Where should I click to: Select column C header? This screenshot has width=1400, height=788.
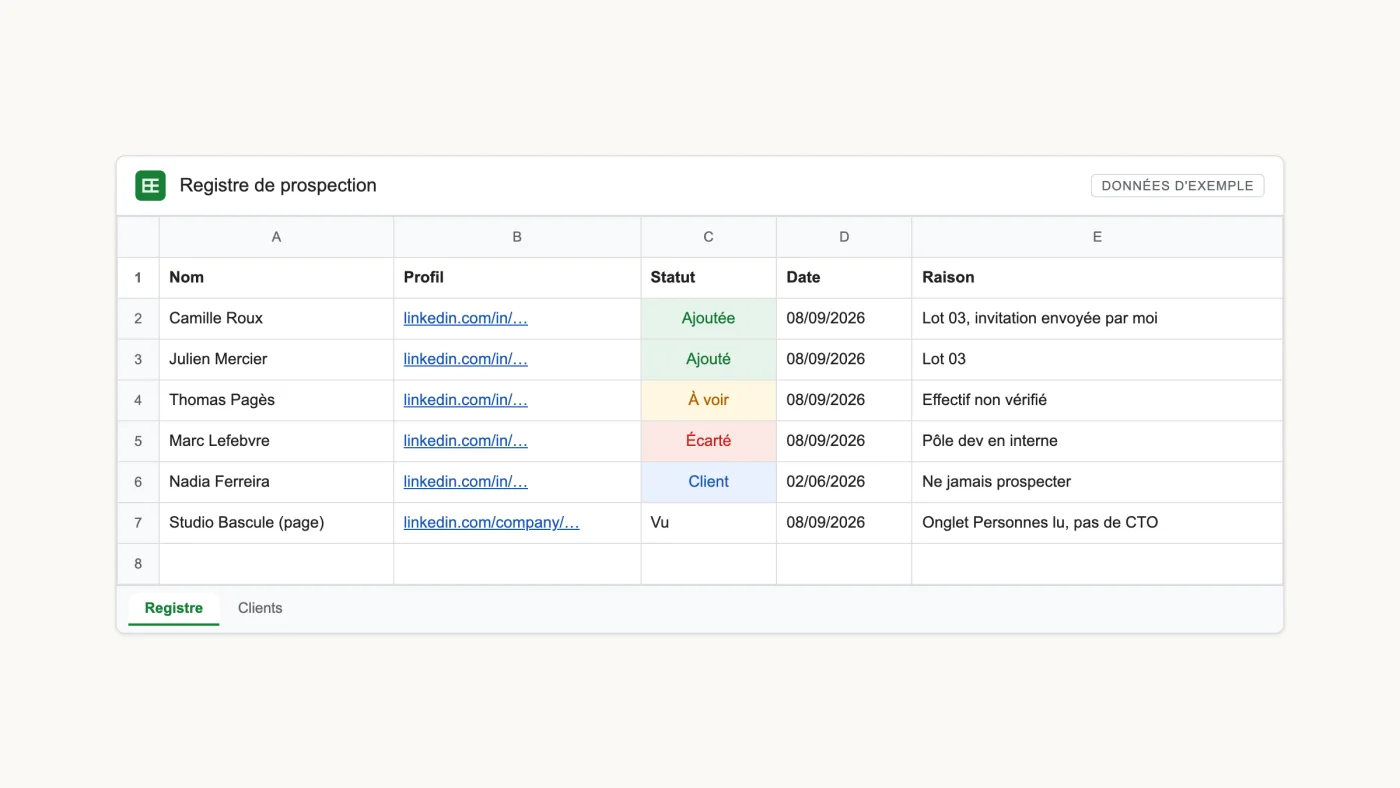(708, 237)
